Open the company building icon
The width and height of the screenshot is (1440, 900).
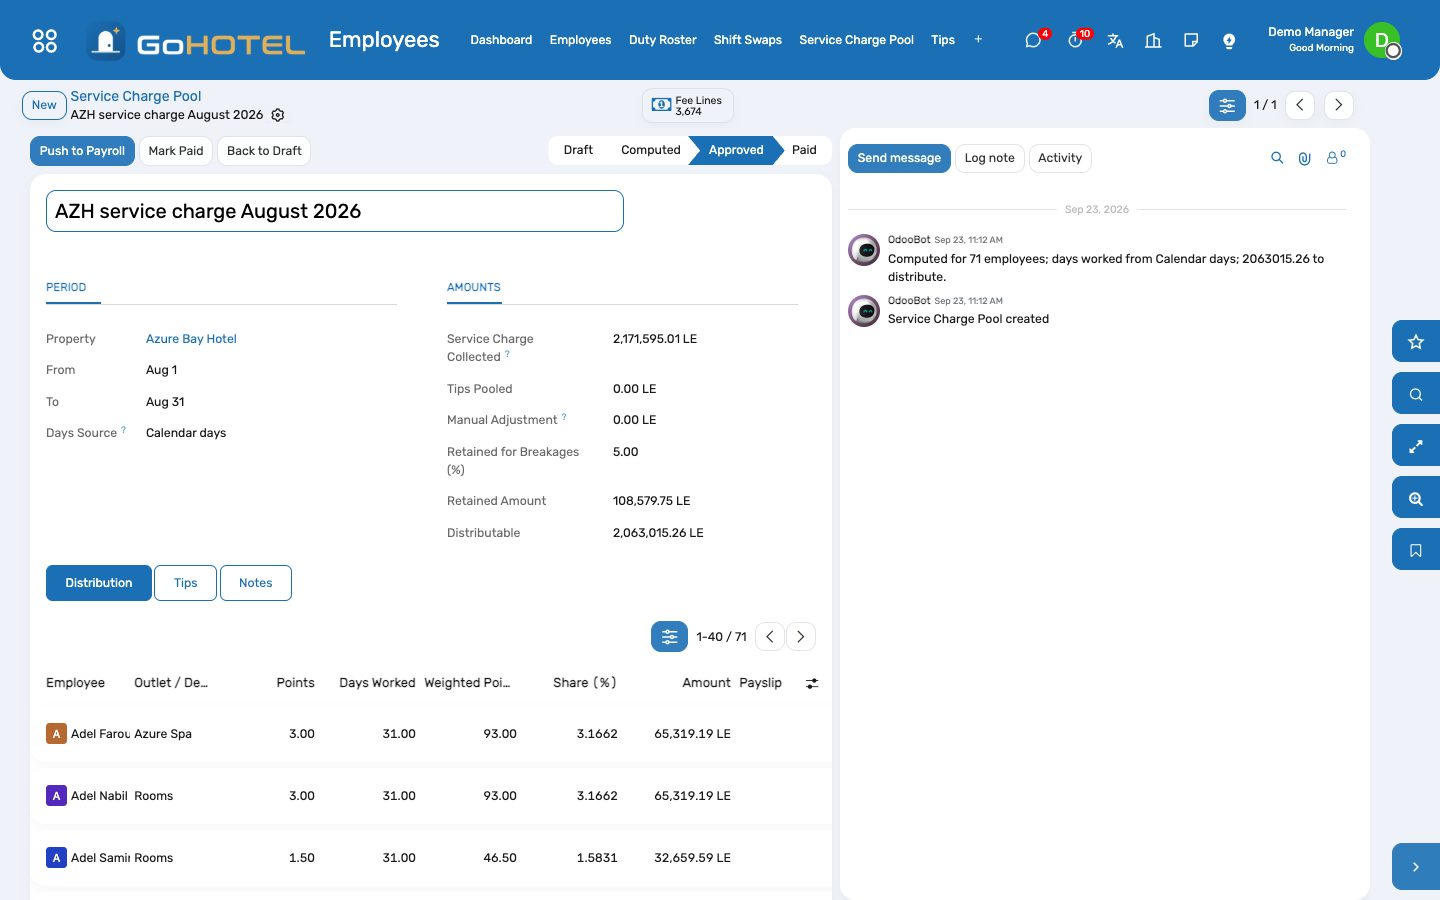tap(1153, 40)
